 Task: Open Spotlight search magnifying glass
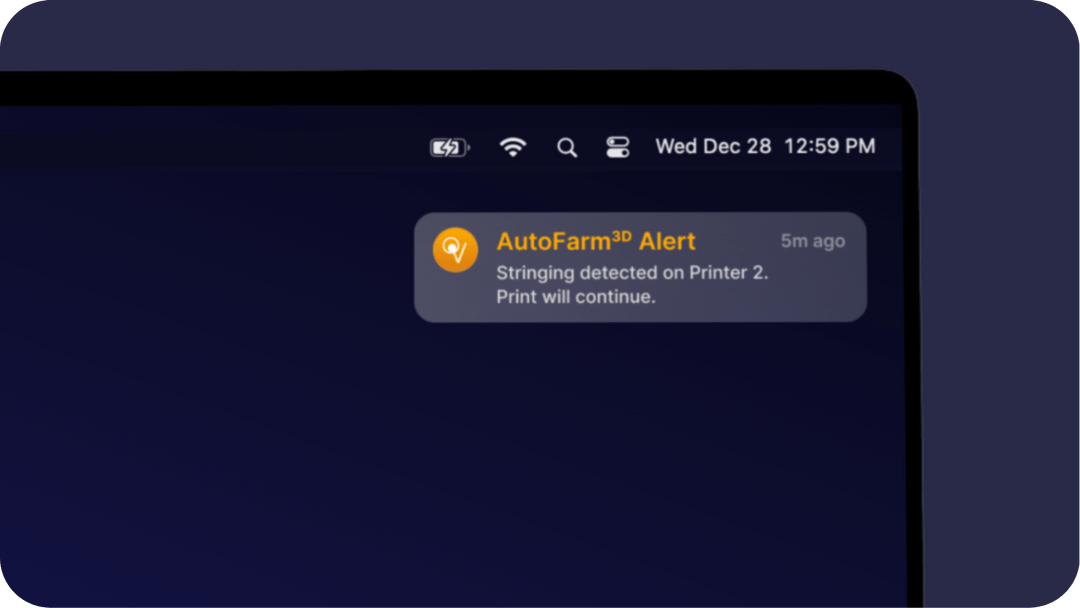[567, 147]
